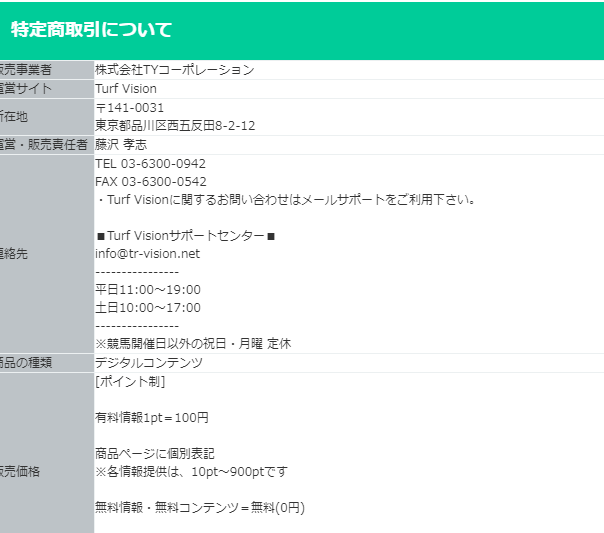604x533 pixels.
Task: Click the [ポイント制] text
Action: (x=130, y=382)
